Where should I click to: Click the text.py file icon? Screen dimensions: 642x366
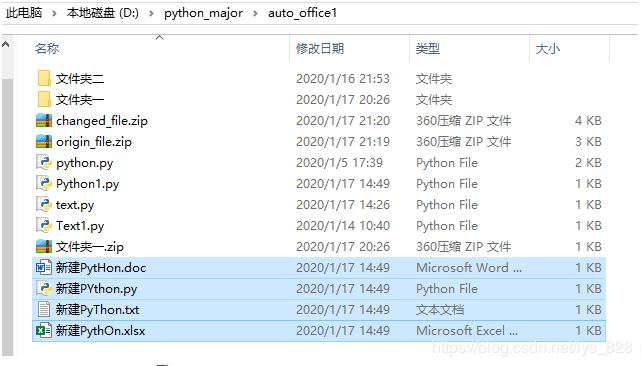coord(44,204)
